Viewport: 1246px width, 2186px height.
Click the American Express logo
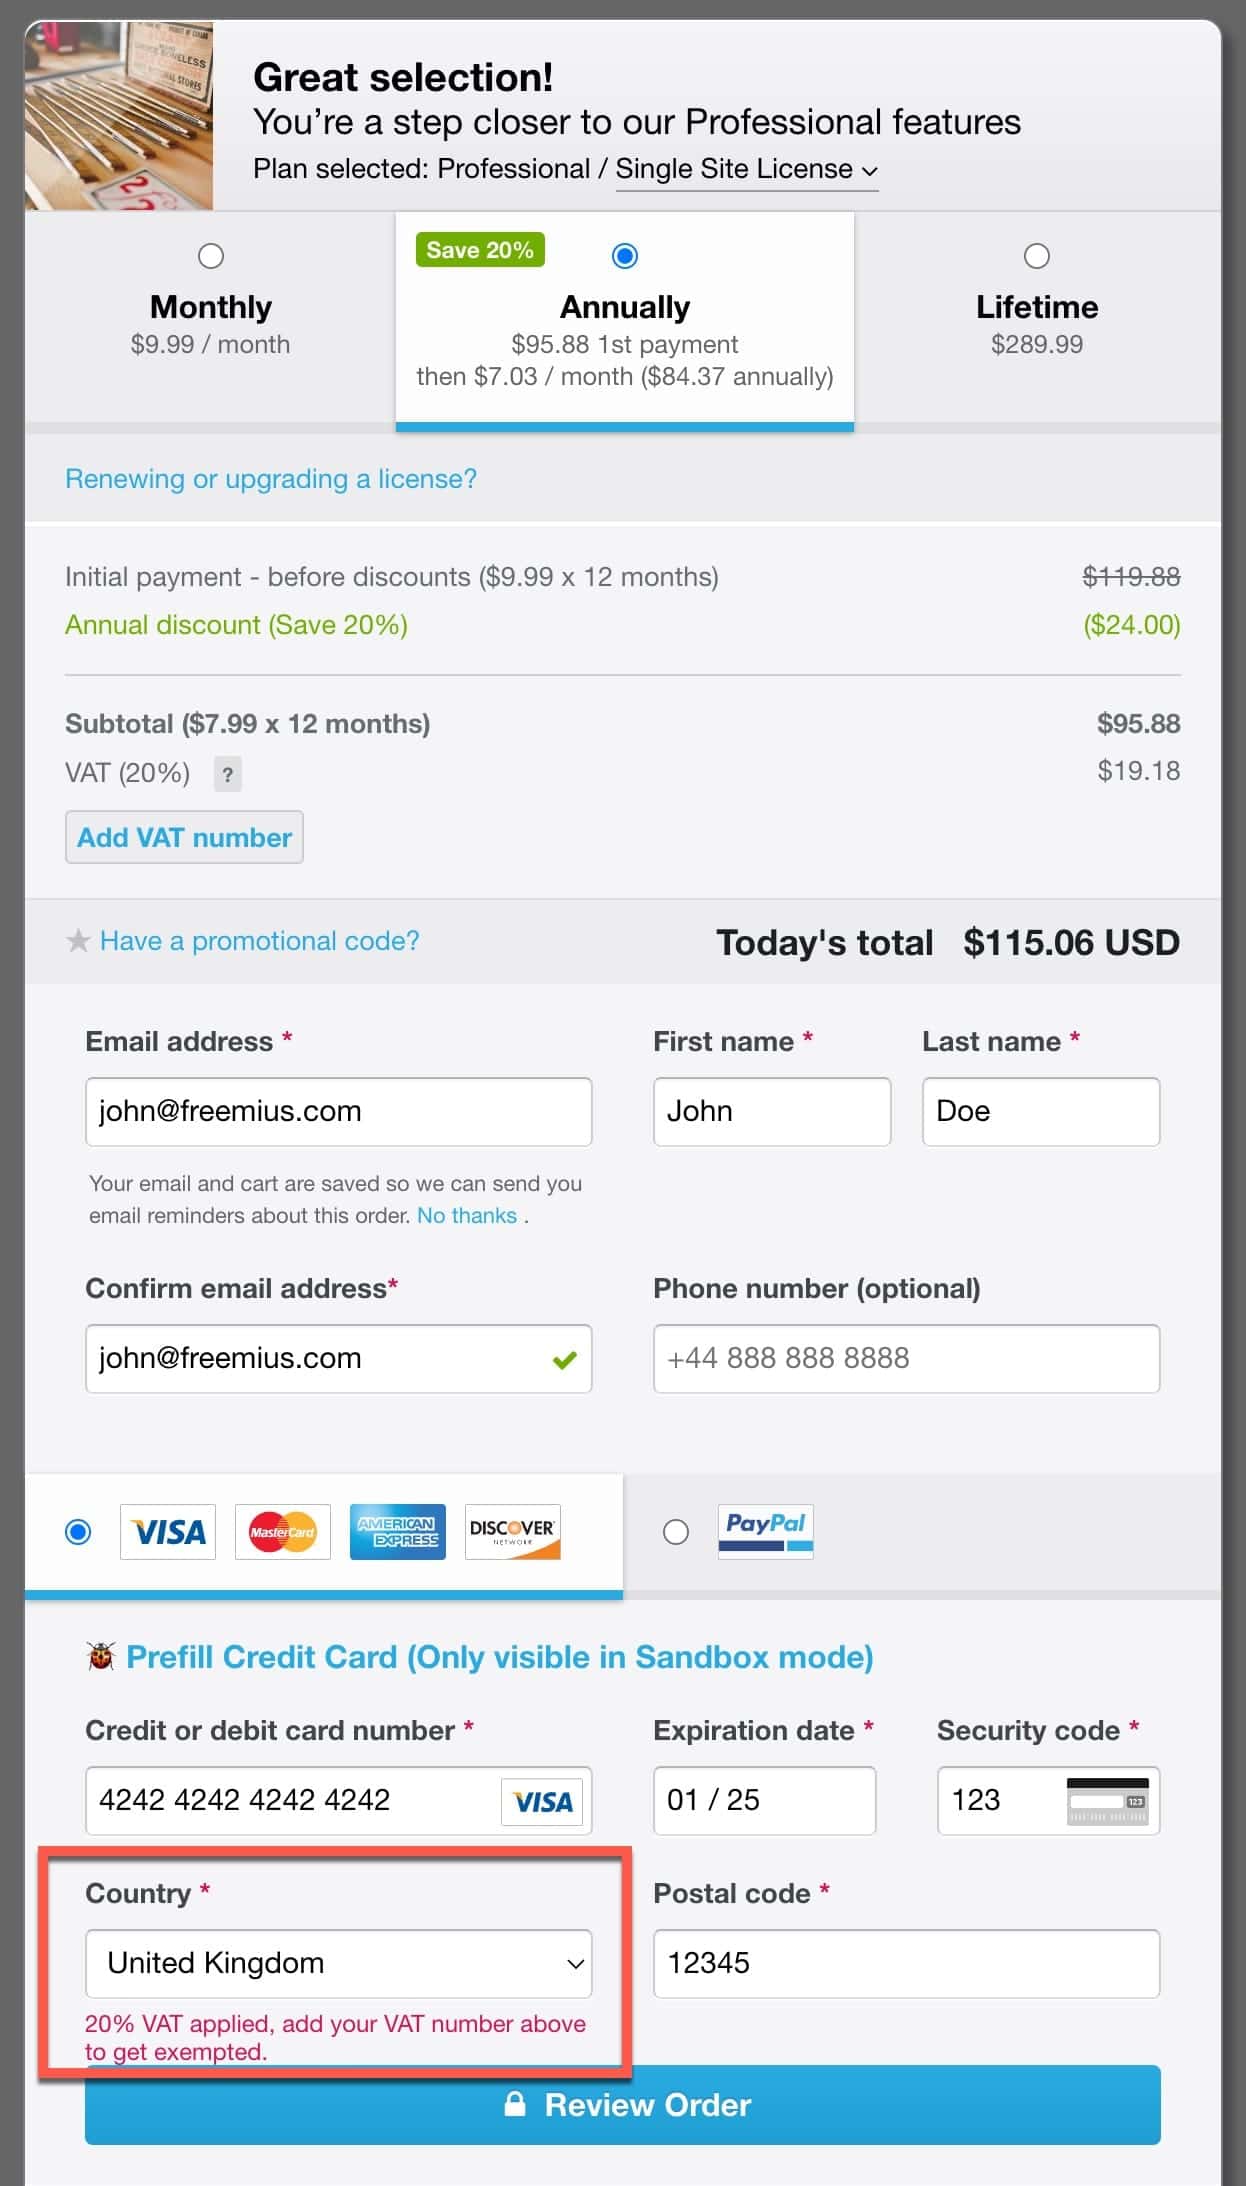point(398,1532)
